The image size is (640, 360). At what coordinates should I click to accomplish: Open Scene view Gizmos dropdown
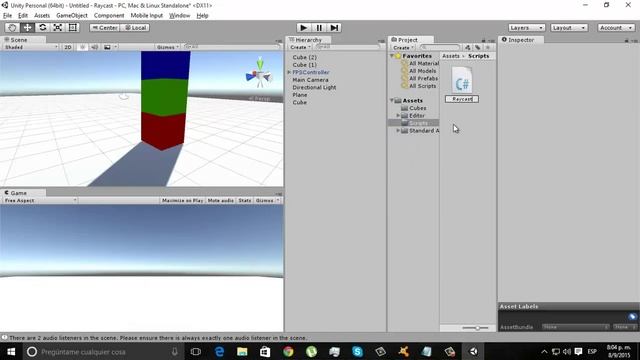click(168, 47)
